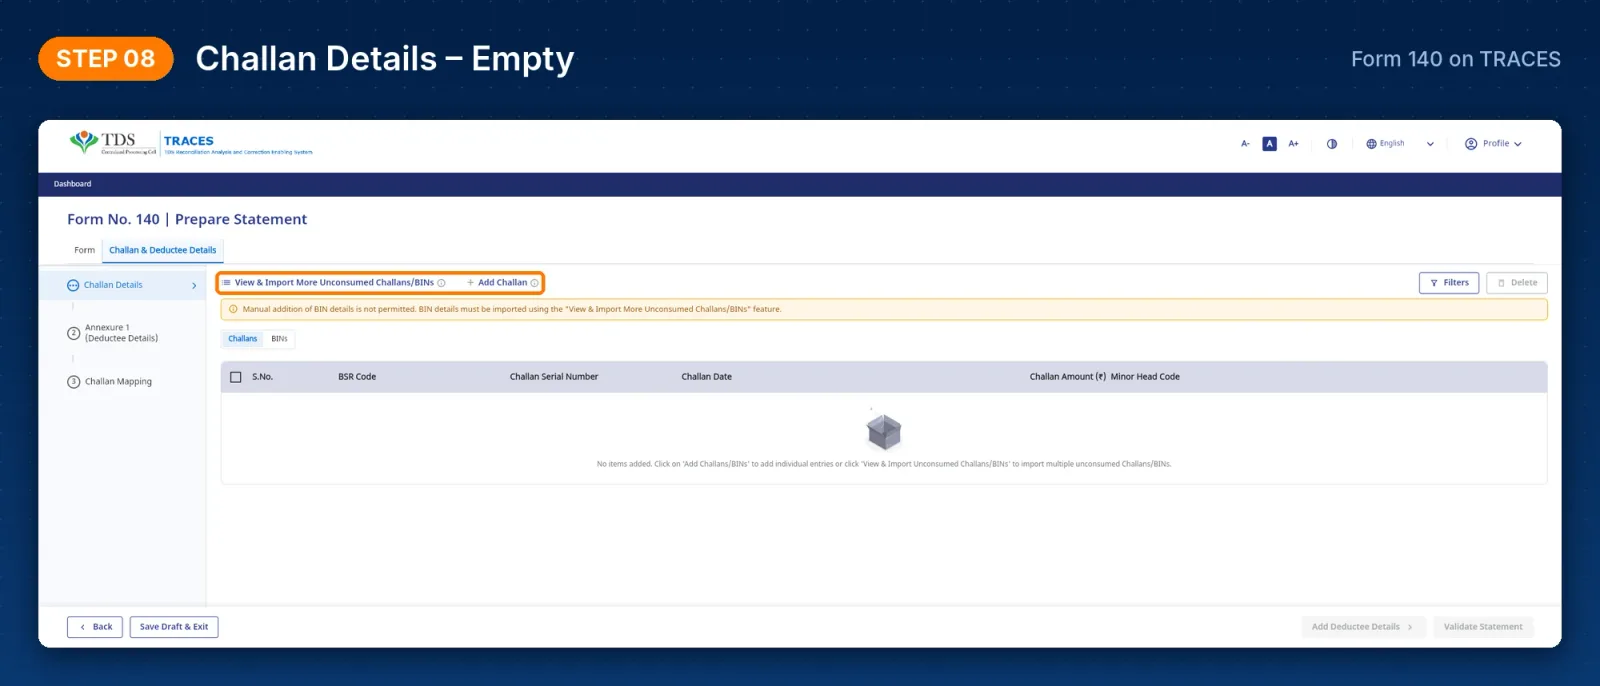Click the step 3 circle icon
Screen dimensions: 1600x686
73,382
